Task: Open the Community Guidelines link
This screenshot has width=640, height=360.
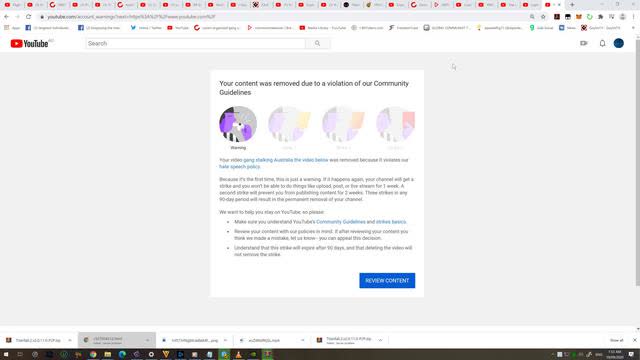Action: [x=341, y=222]
